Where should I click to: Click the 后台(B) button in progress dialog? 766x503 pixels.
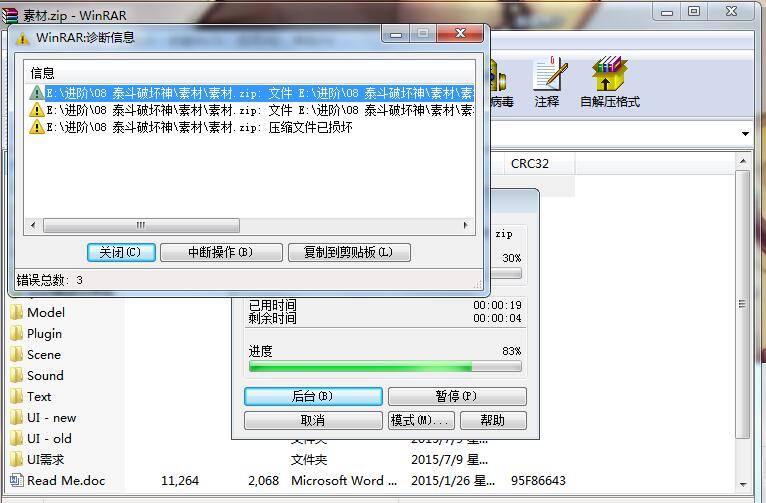pyautogui.click(x=313, y=396)
